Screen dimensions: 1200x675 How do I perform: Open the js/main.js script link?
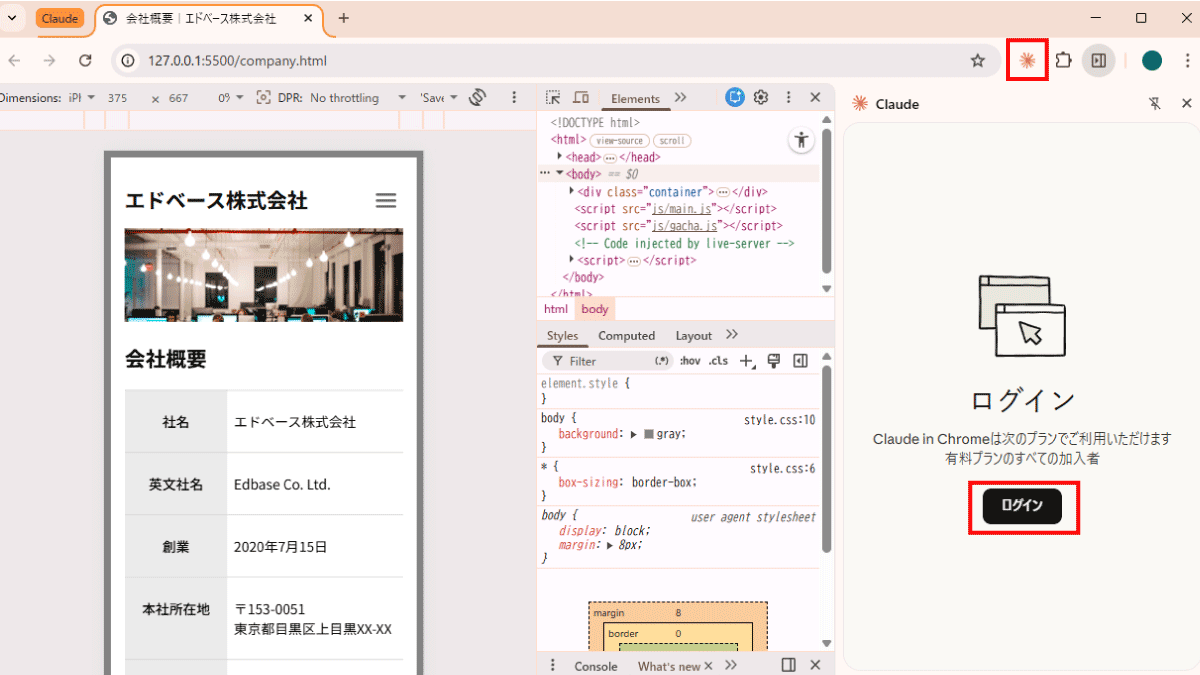[681, 209]
